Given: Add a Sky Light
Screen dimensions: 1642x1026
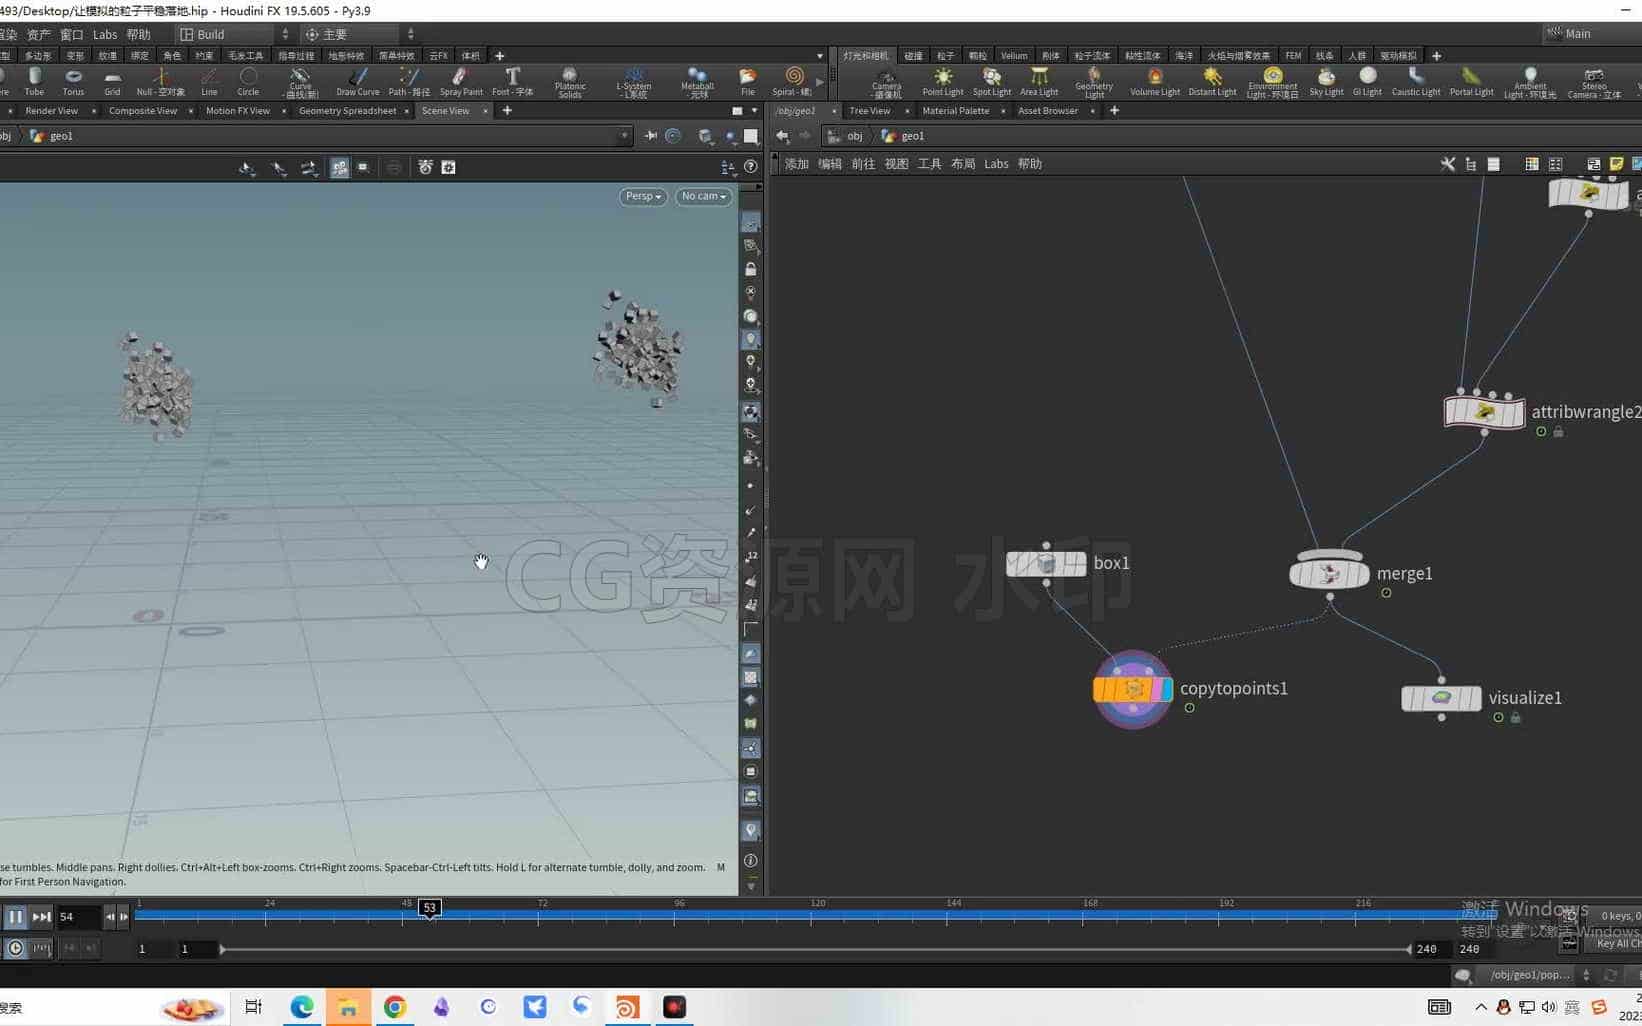Looking at the screenshot, I should 1326,82.
